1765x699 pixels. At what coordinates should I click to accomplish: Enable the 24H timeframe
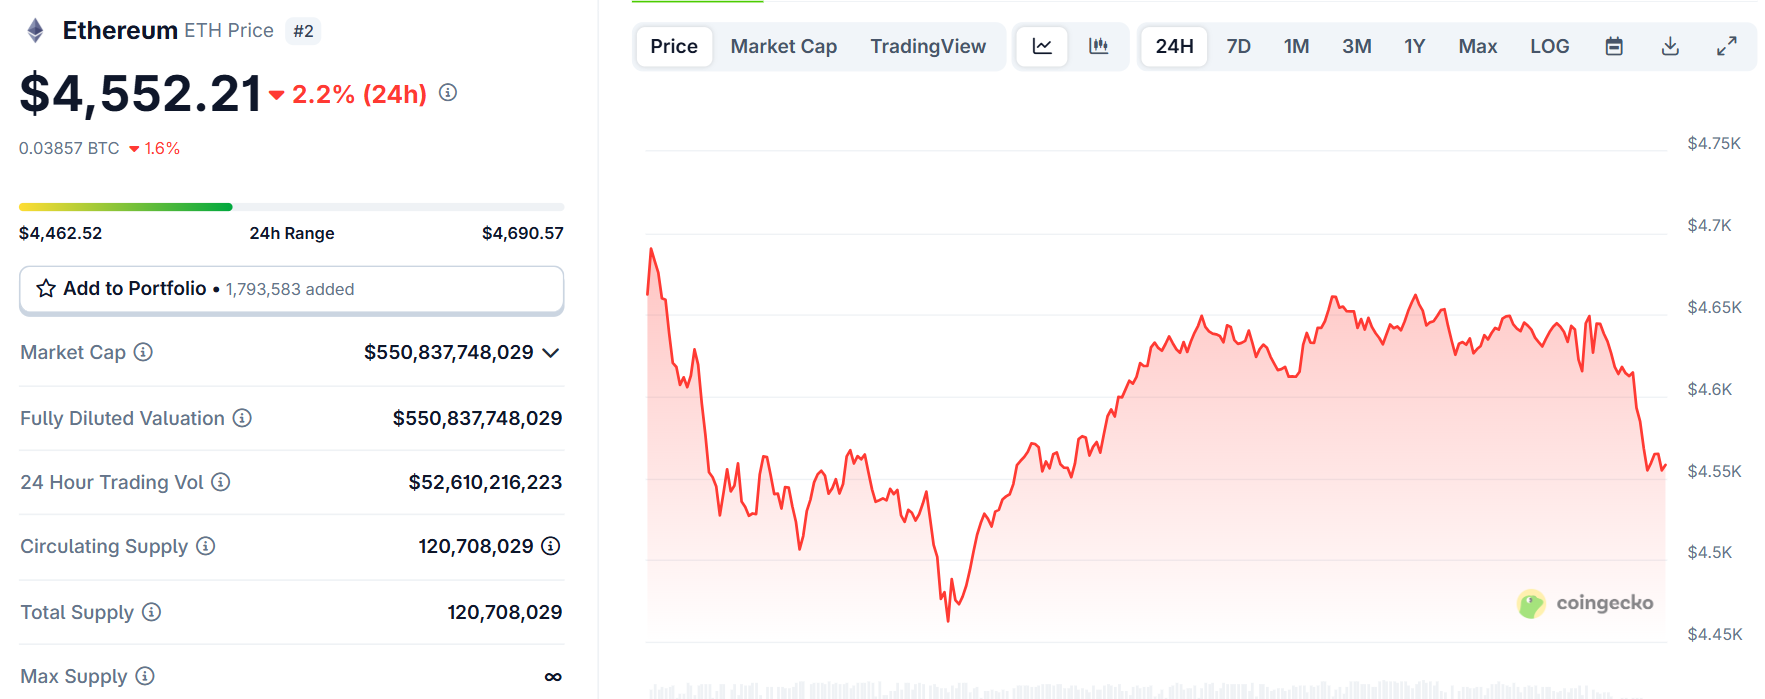pos(1173,46)
